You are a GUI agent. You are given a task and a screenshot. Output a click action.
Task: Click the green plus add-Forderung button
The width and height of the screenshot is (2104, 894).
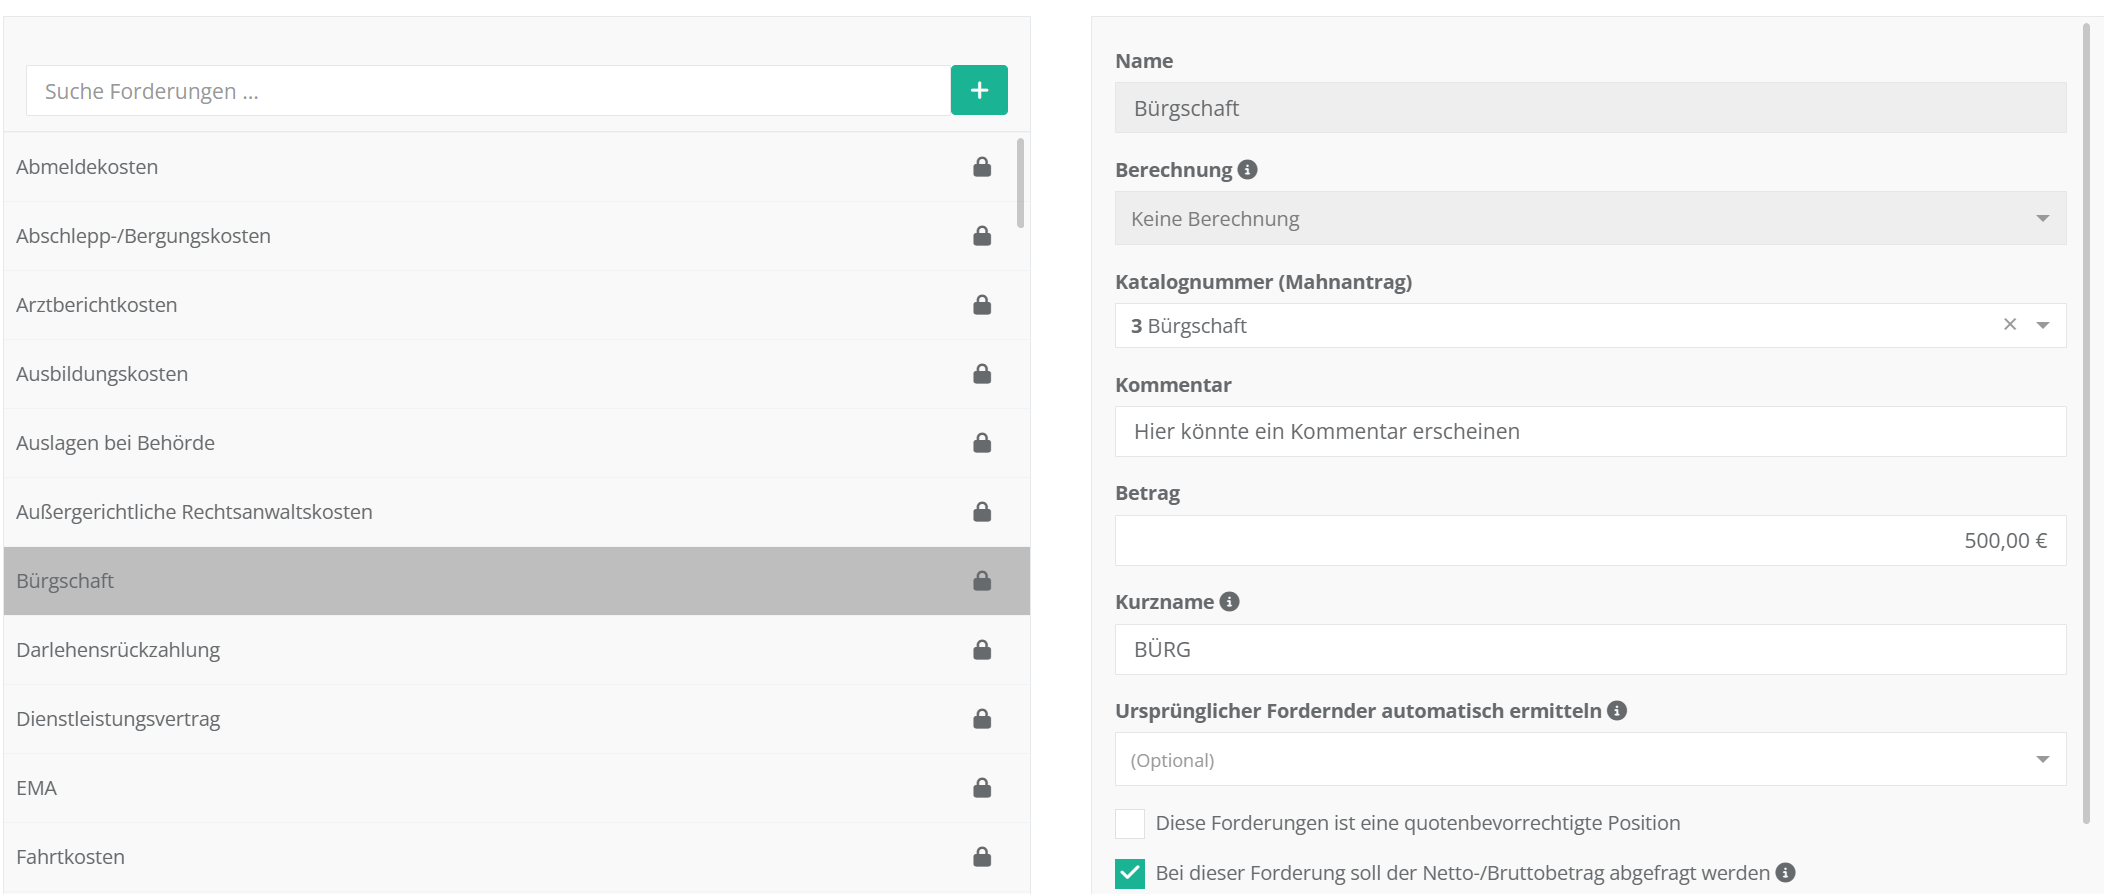(978, 90)
